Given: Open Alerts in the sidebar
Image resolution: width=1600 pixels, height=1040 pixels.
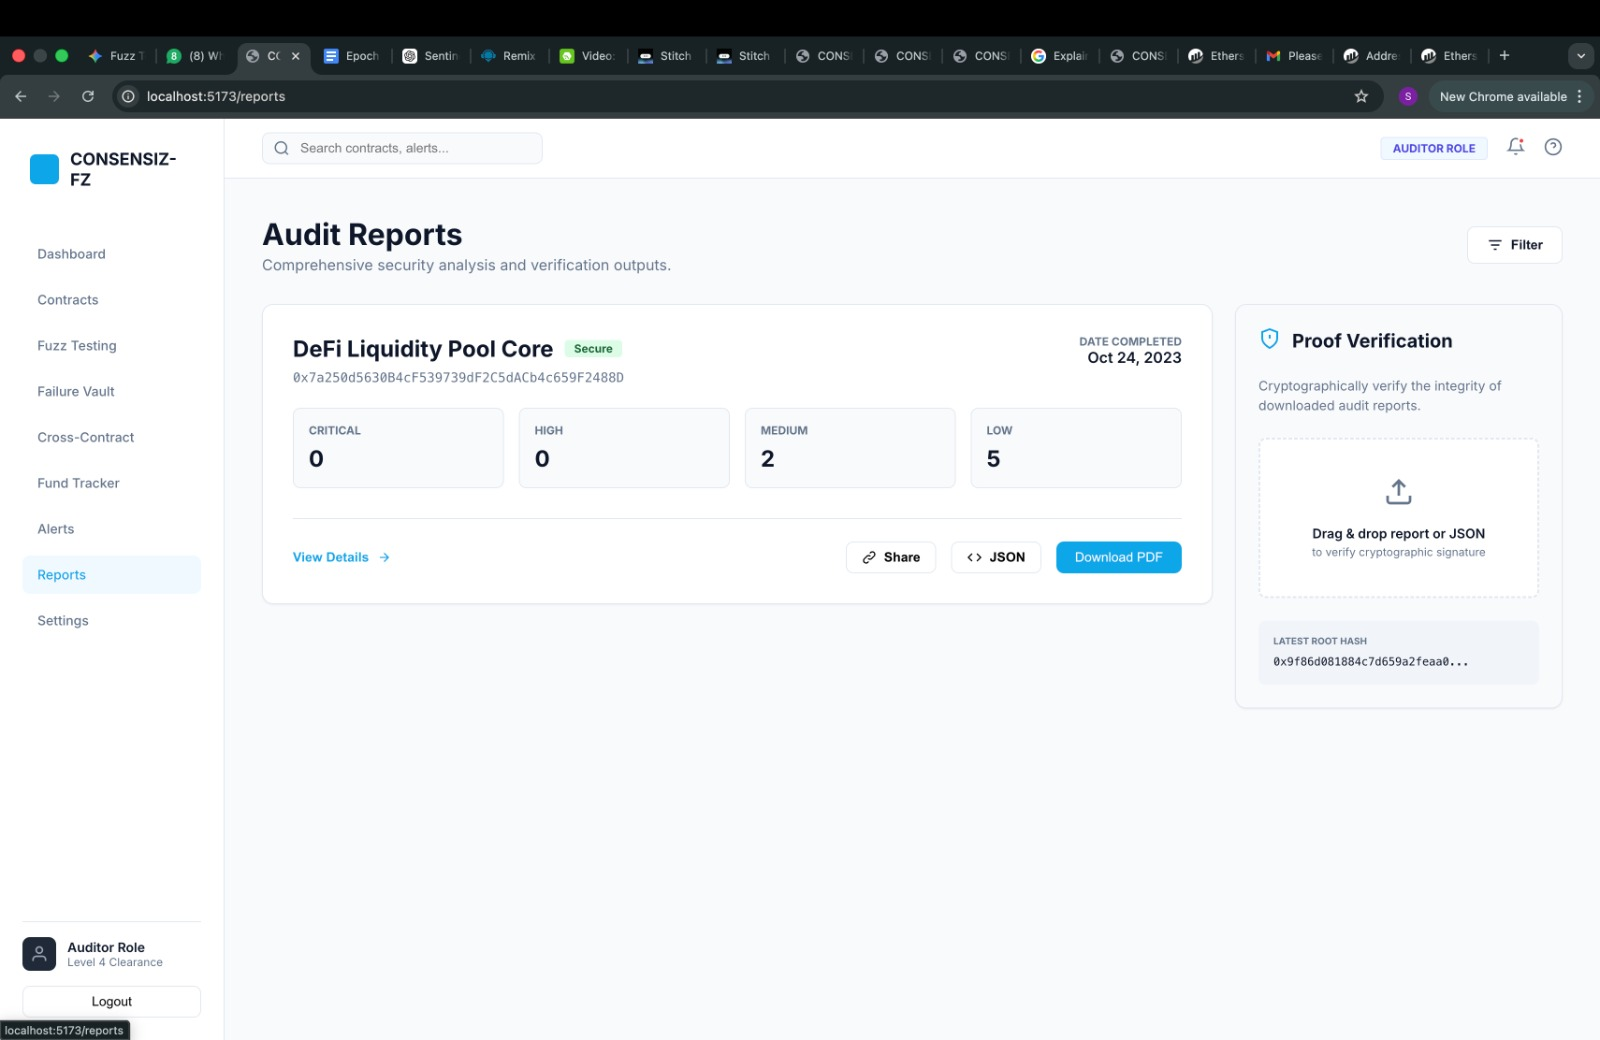Looking at the screenshot, I should pos(111,529).
